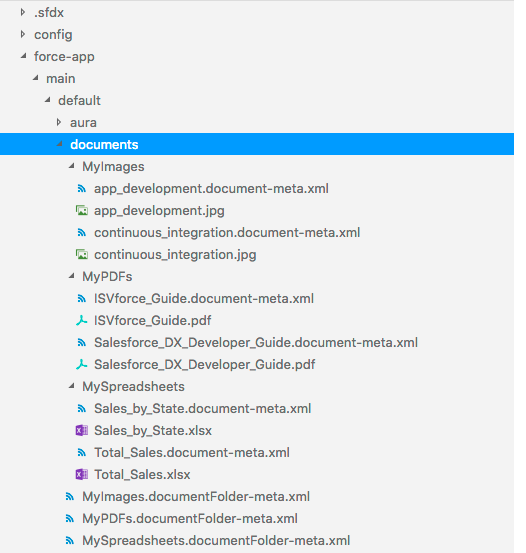
Task: Open file Salesforce_DX_Developer_Guide.pdf
Action: 205,365
